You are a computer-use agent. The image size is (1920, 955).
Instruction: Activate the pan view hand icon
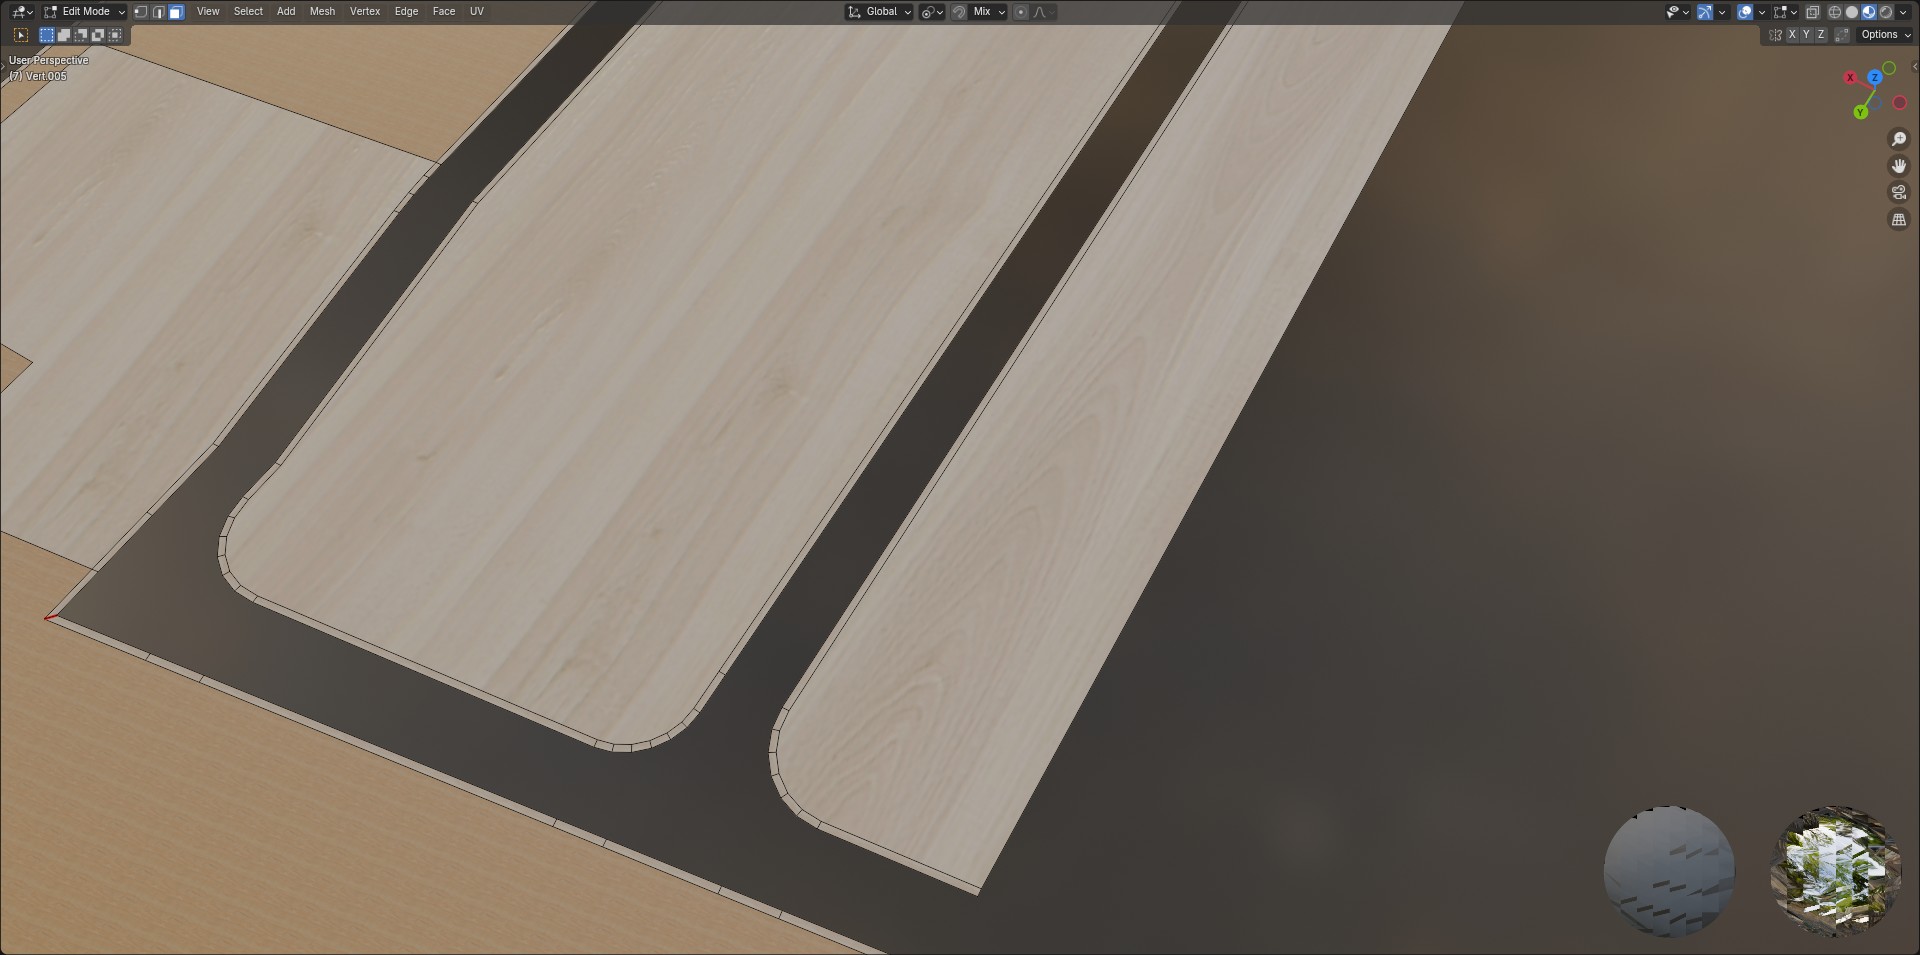1898,166
